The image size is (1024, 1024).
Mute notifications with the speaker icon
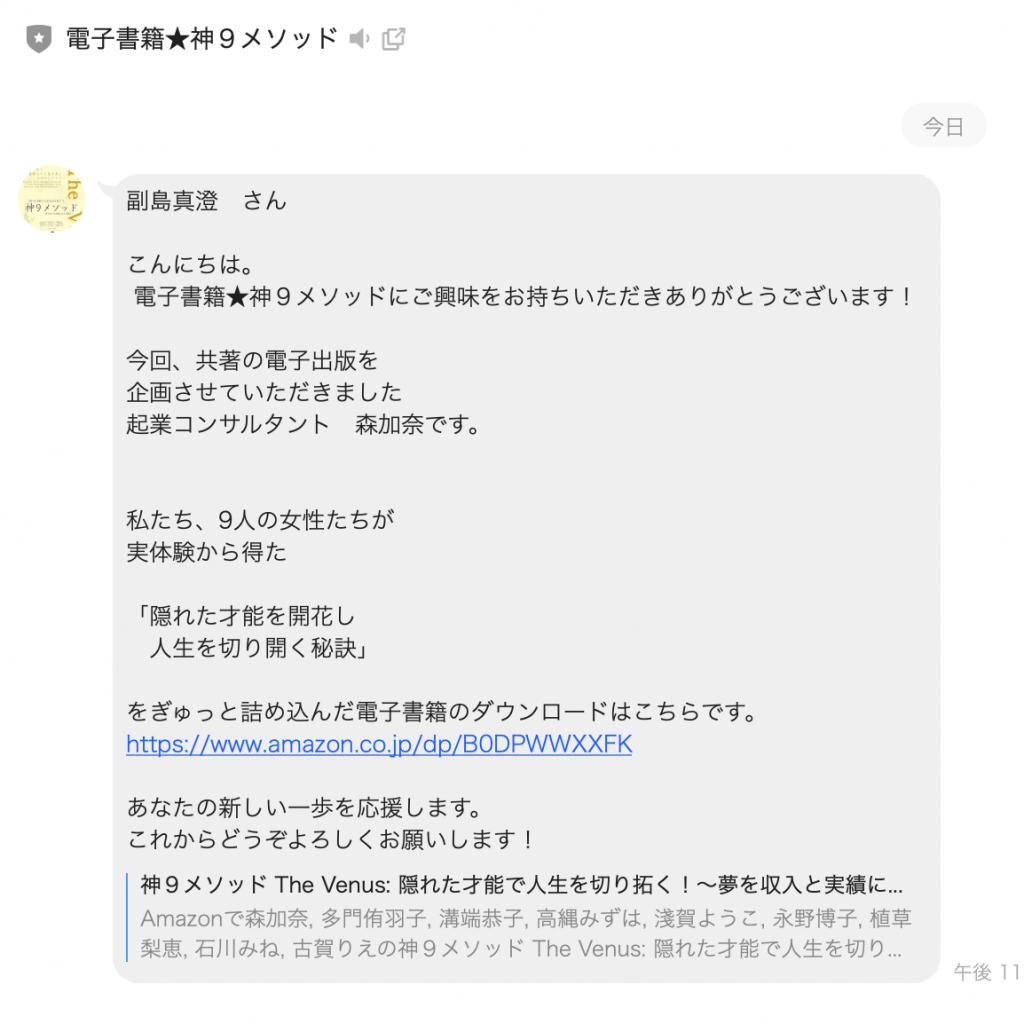click(x=359, y=39)
